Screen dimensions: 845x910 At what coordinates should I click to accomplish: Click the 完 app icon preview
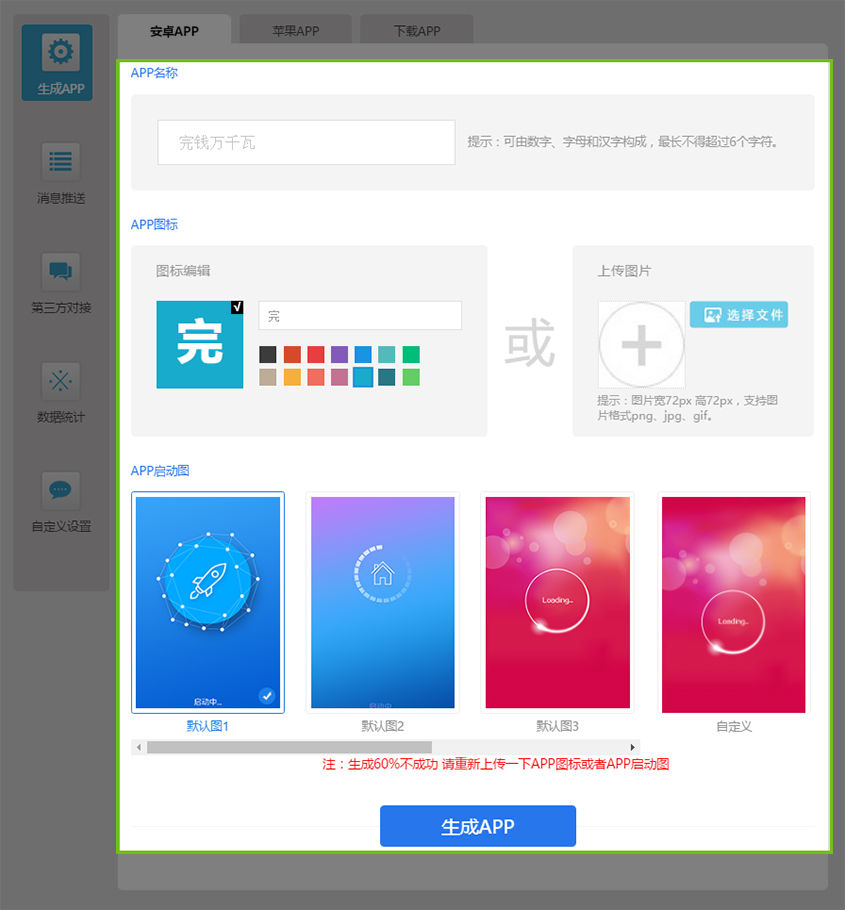tap(199, 344)
